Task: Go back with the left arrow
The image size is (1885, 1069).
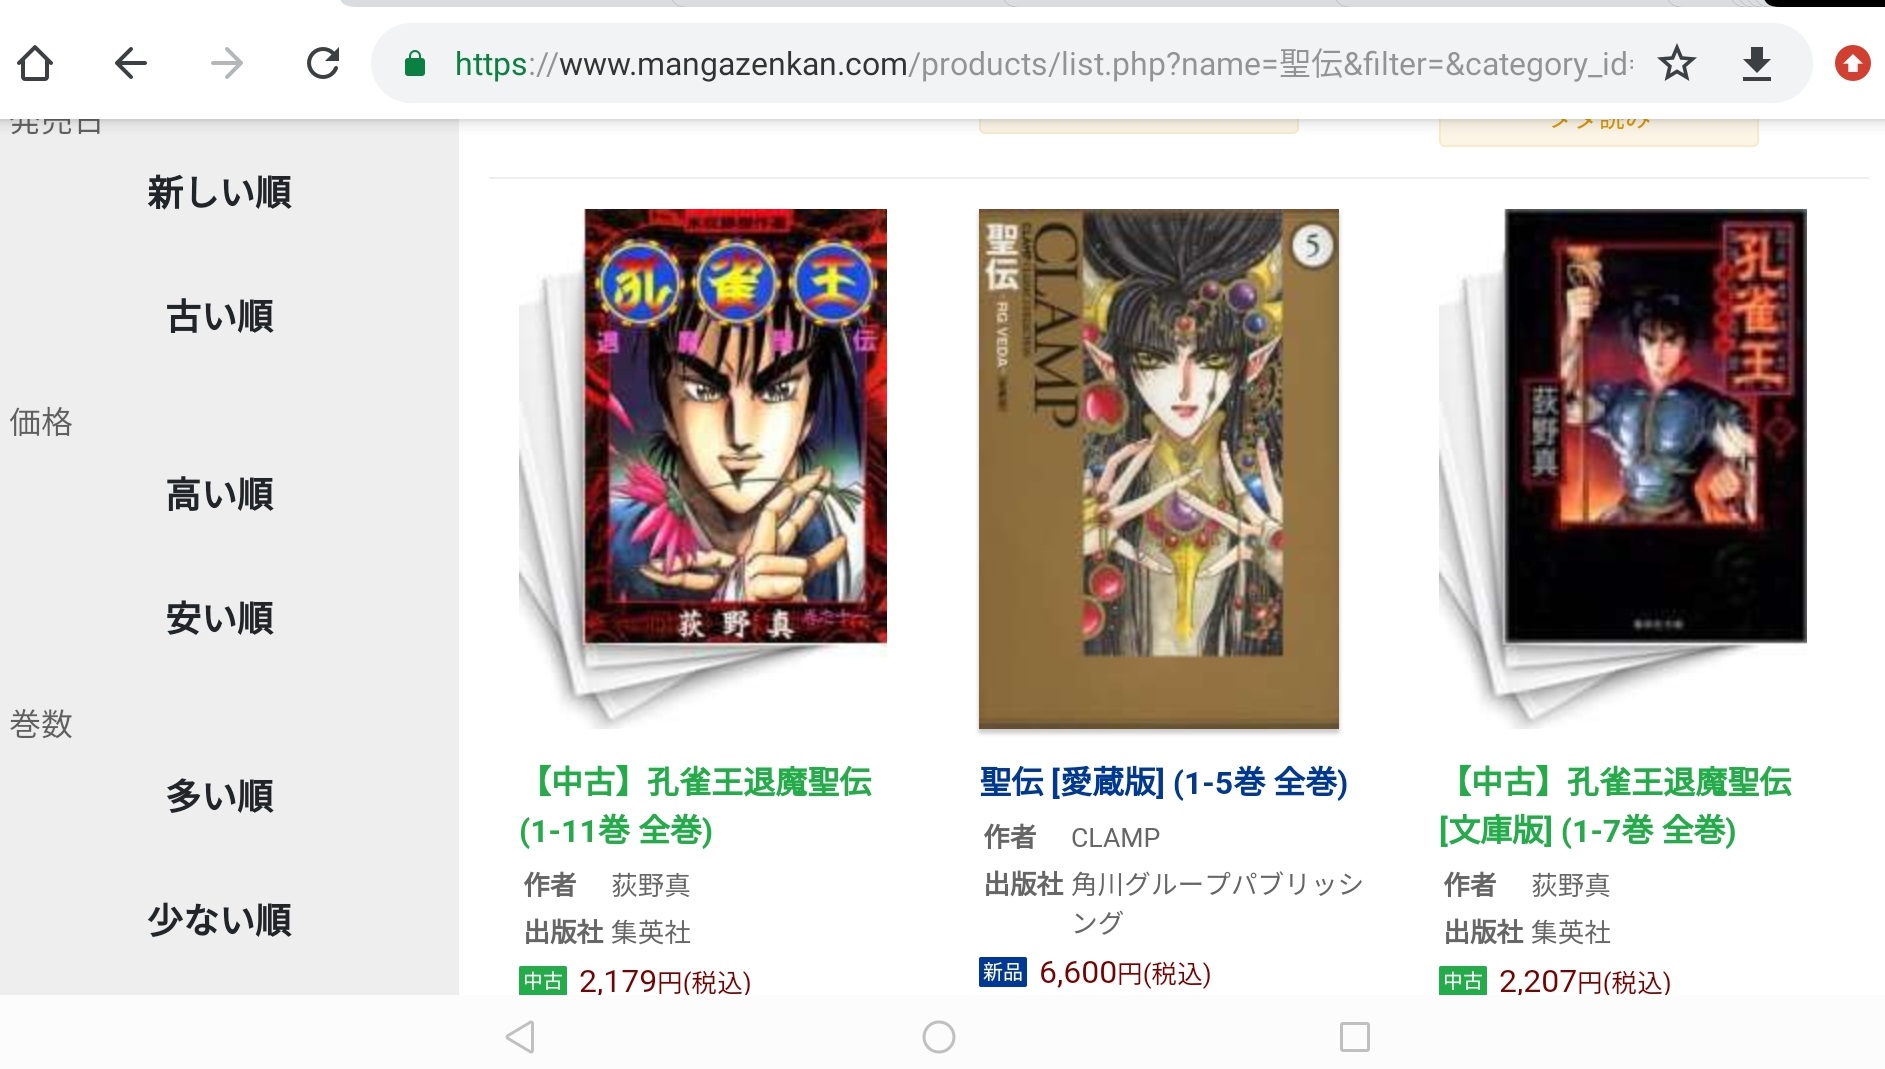Action: tap(131, 64)
